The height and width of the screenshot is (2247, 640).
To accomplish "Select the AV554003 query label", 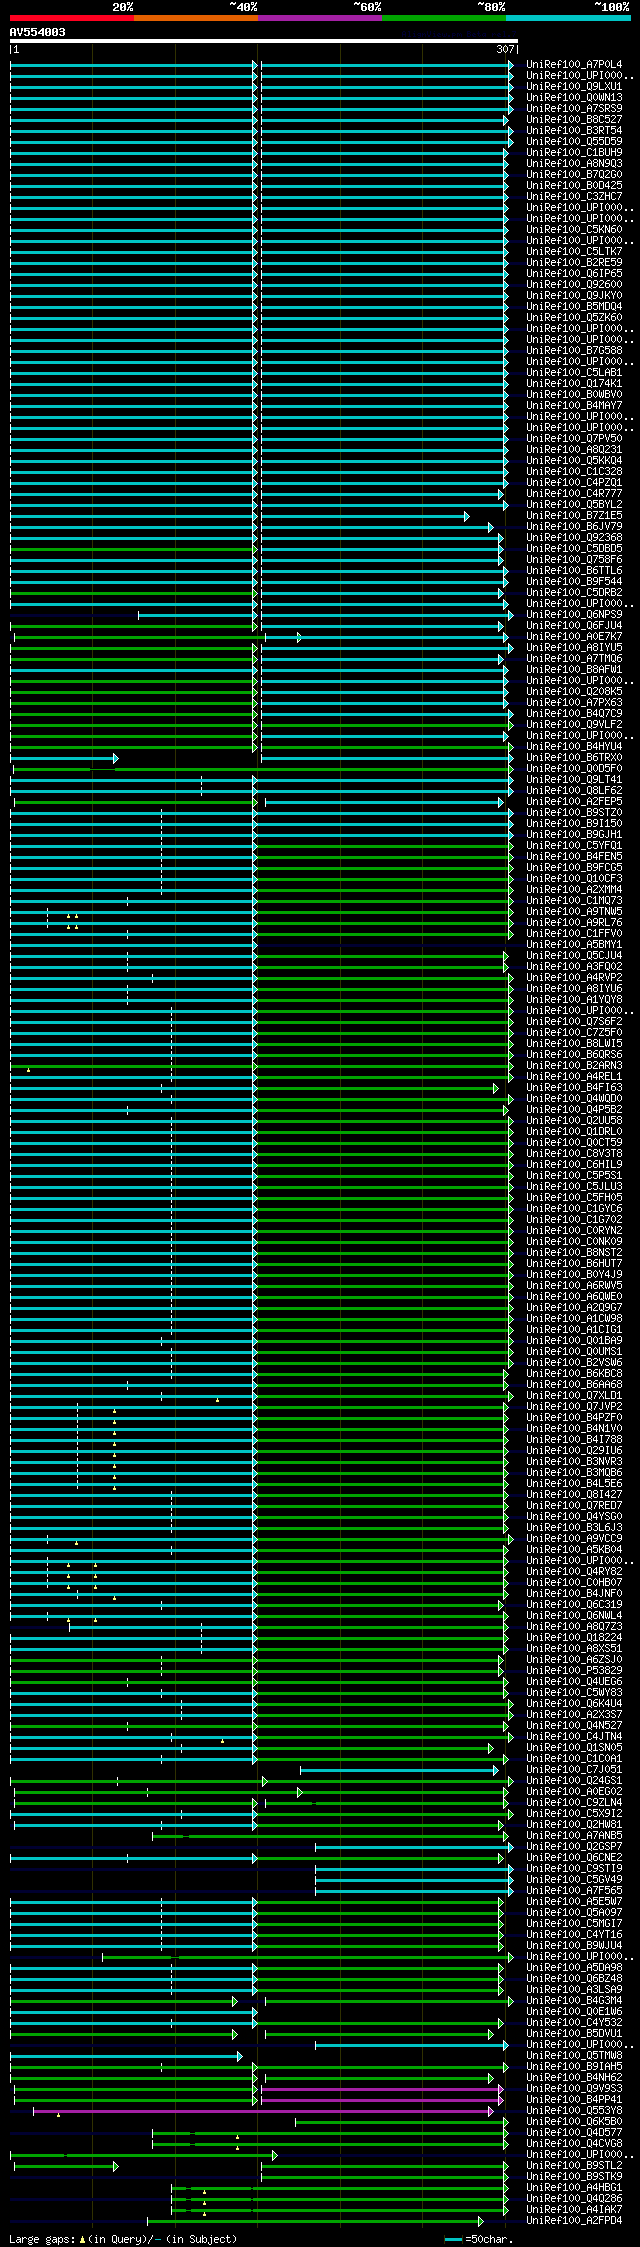I will click(38, 32).
